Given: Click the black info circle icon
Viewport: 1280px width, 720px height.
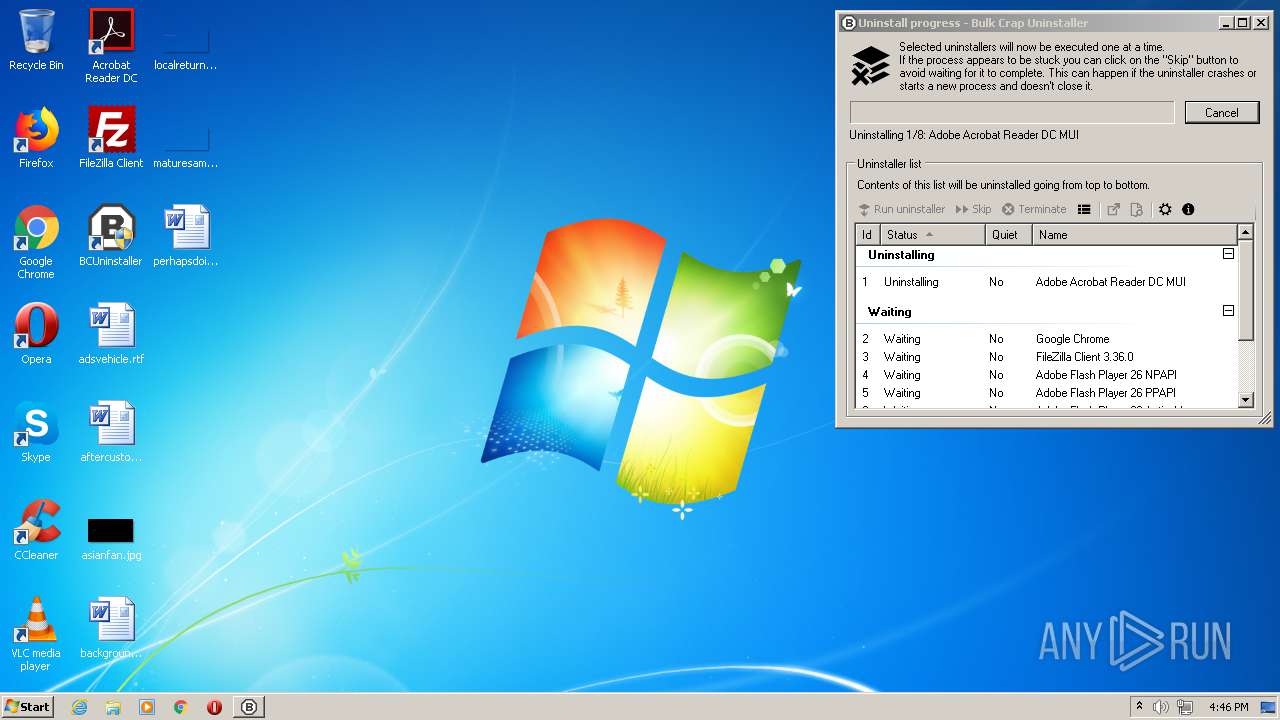Looking at the screenshot, I should pos(1188,209).
